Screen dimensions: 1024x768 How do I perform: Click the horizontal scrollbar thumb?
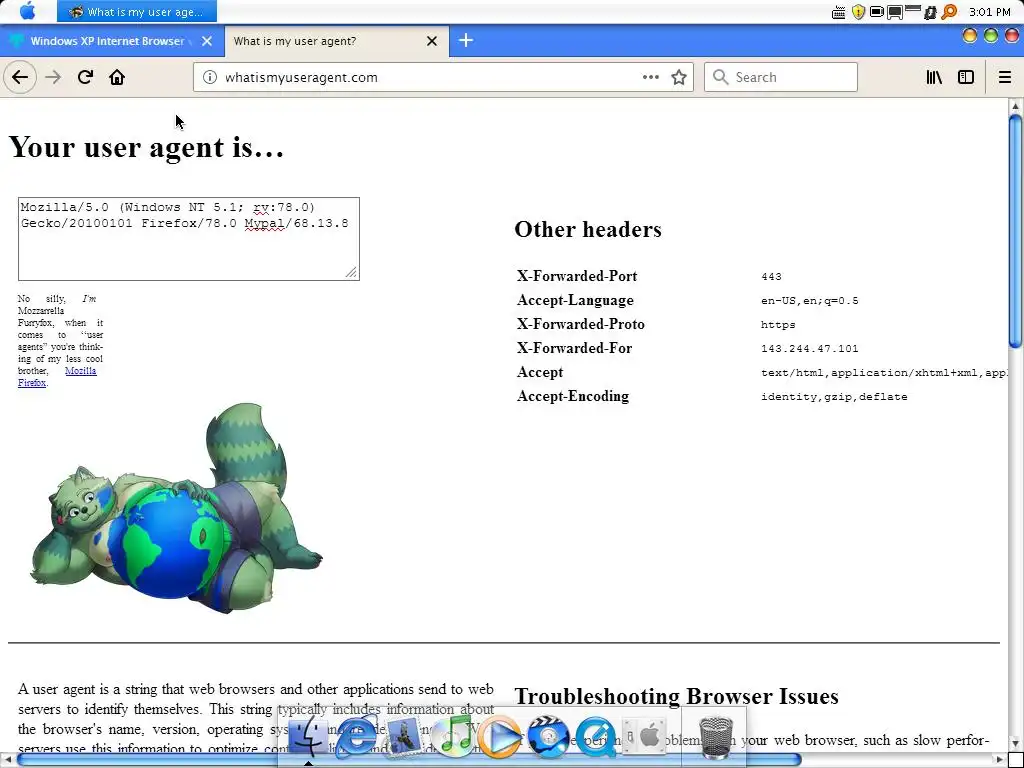pyautogui.click(x=409, y=760)
